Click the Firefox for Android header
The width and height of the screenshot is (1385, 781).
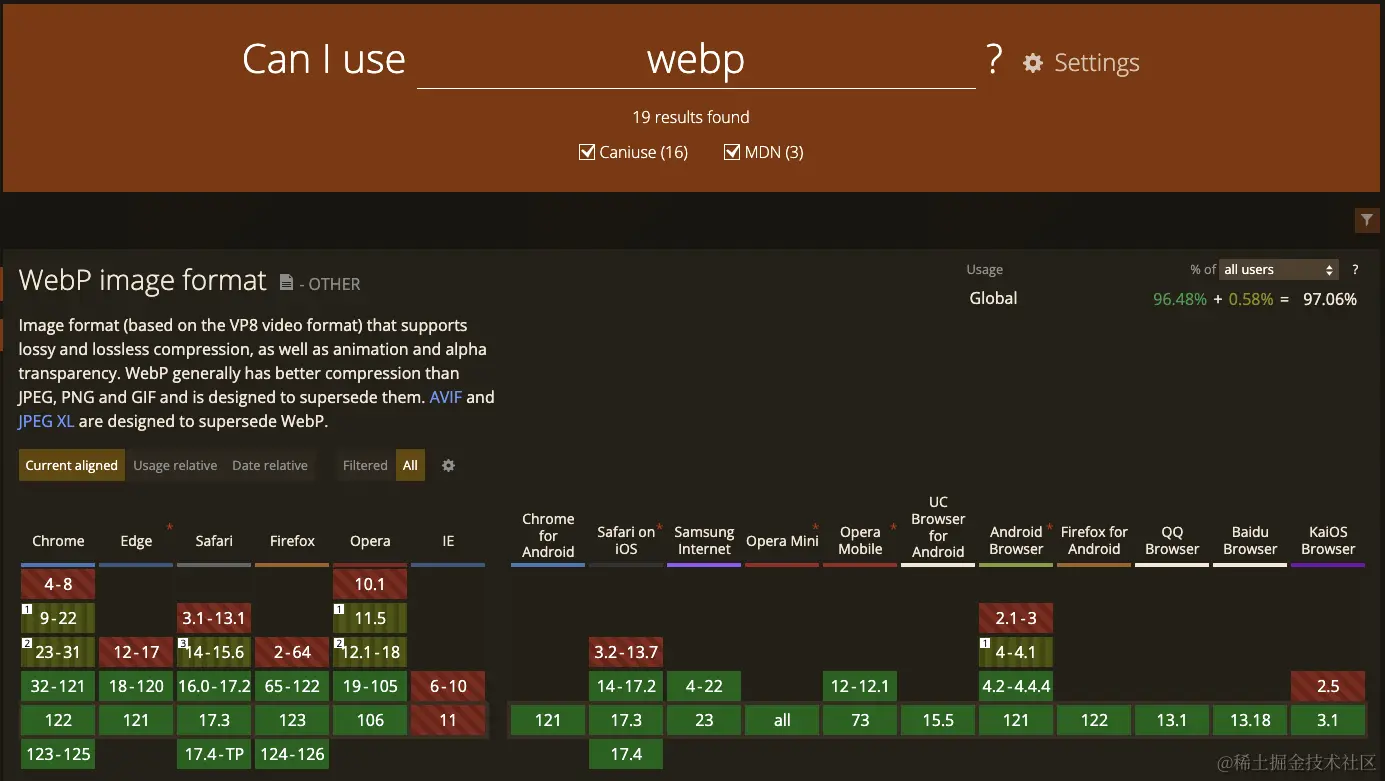[x=1094, y=540]
